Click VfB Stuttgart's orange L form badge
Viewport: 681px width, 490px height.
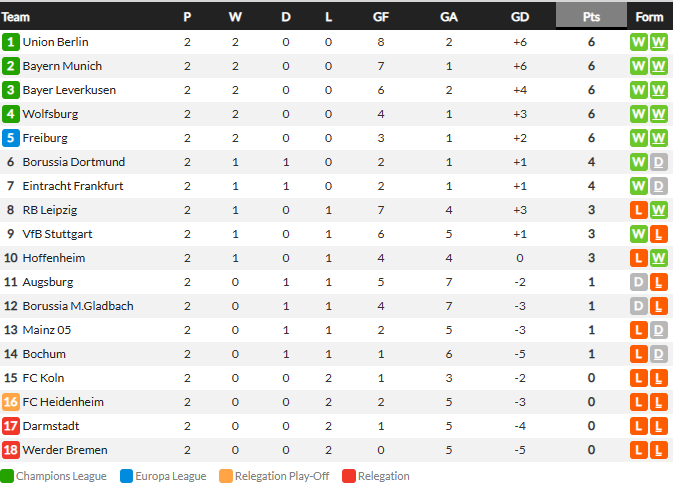[658, 234]
